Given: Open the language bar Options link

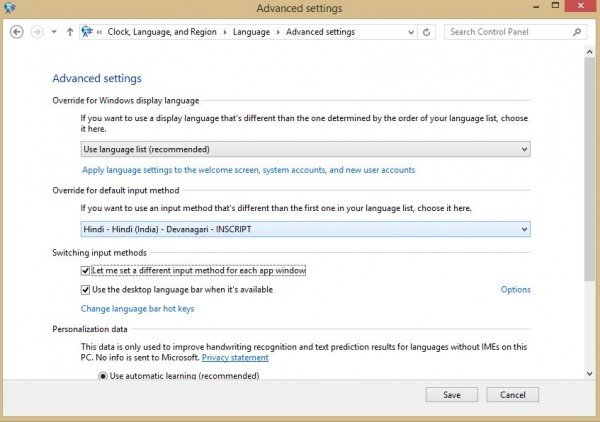Looking at the screenshot, I should tap(515, 290).
